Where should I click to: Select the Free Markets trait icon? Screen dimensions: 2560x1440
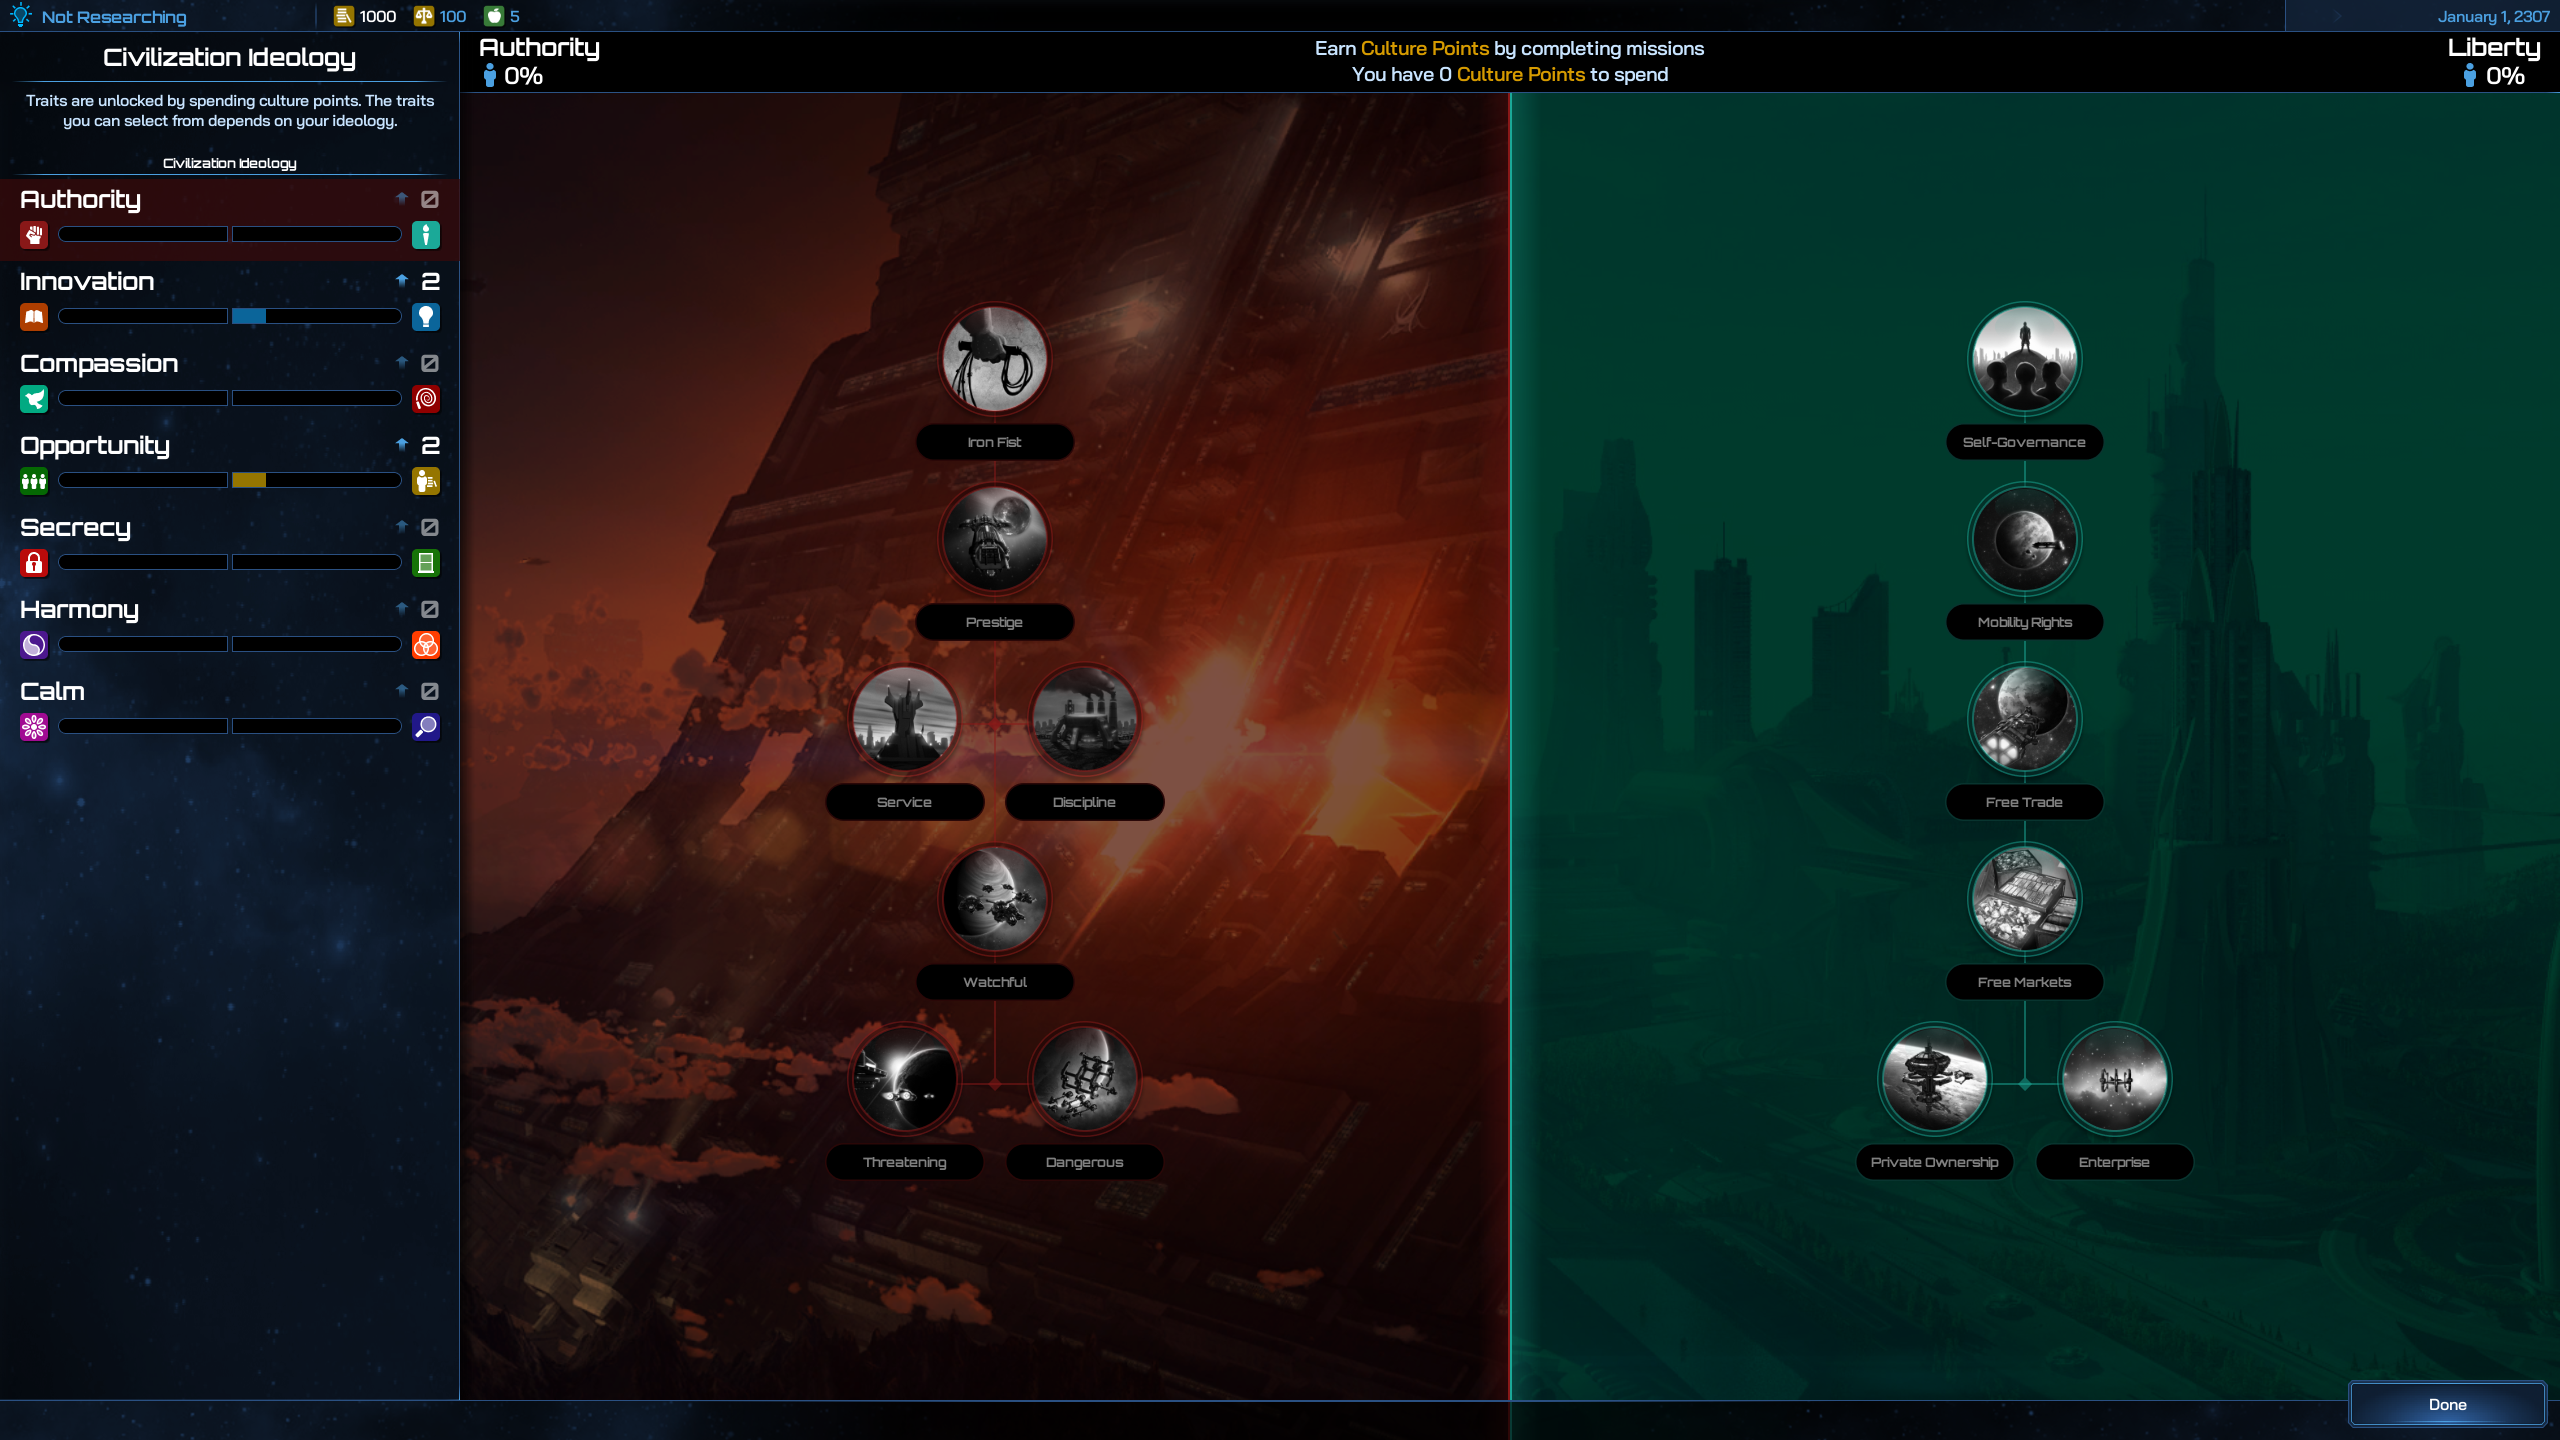(x=2024, y=899)
